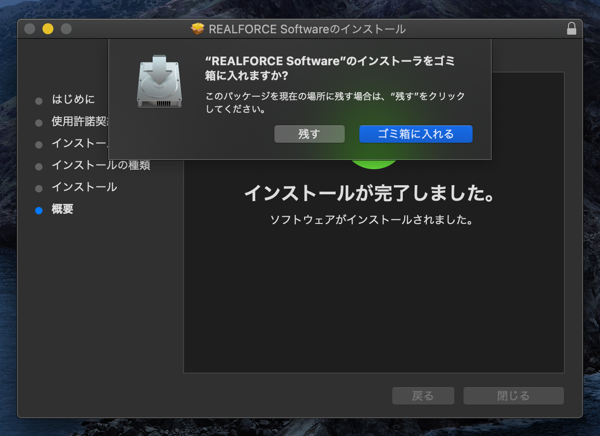Image resolution: width=600 pixels, height=436 pixels.
Task: Click the ソフトウェアがインストールされました。 text
Action: coord(372,220)
